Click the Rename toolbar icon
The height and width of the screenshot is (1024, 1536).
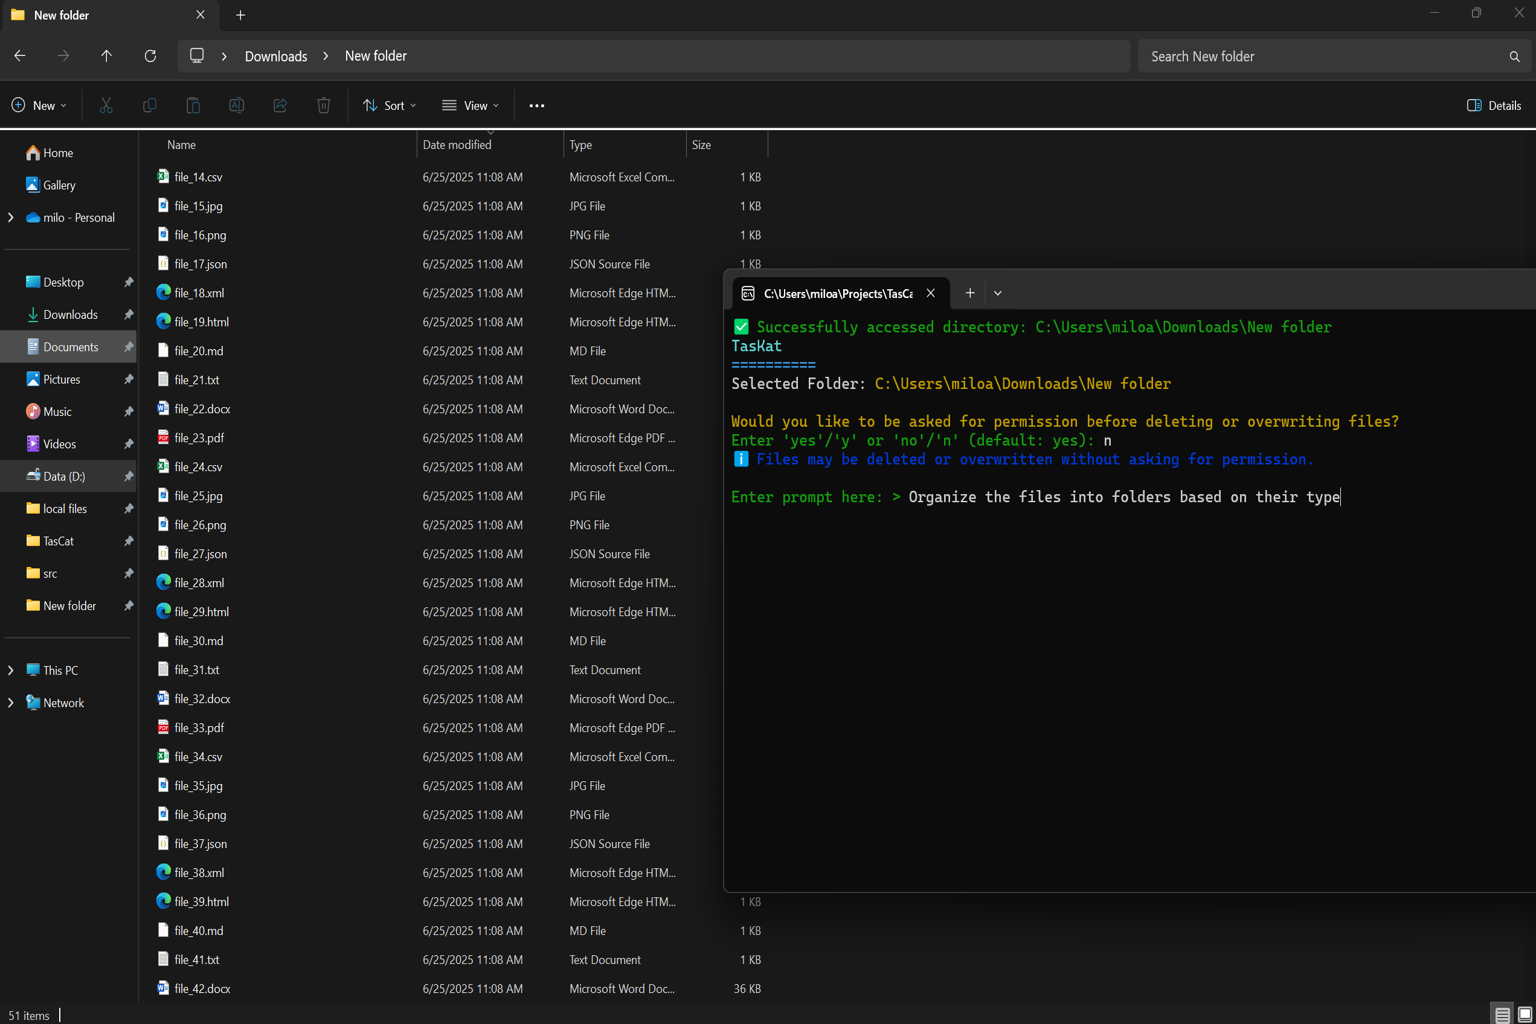click(237, 105)
